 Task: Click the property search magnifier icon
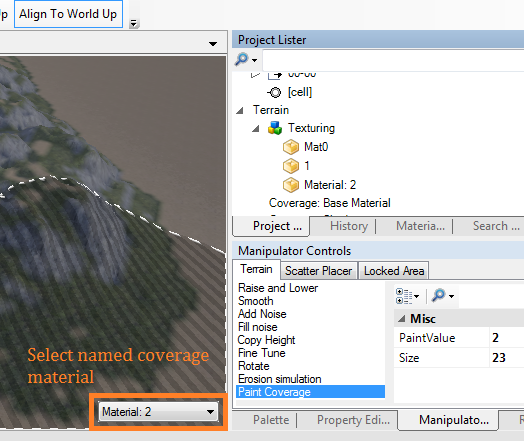click(439, 296)
